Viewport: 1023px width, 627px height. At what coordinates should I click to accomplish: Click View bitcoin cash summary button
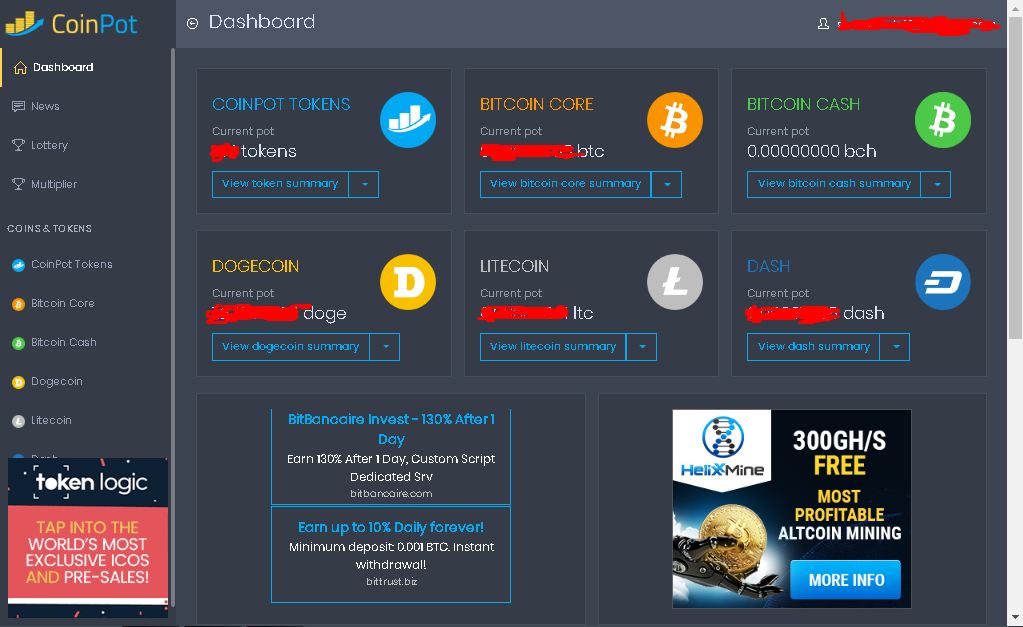tap(834, 185)
